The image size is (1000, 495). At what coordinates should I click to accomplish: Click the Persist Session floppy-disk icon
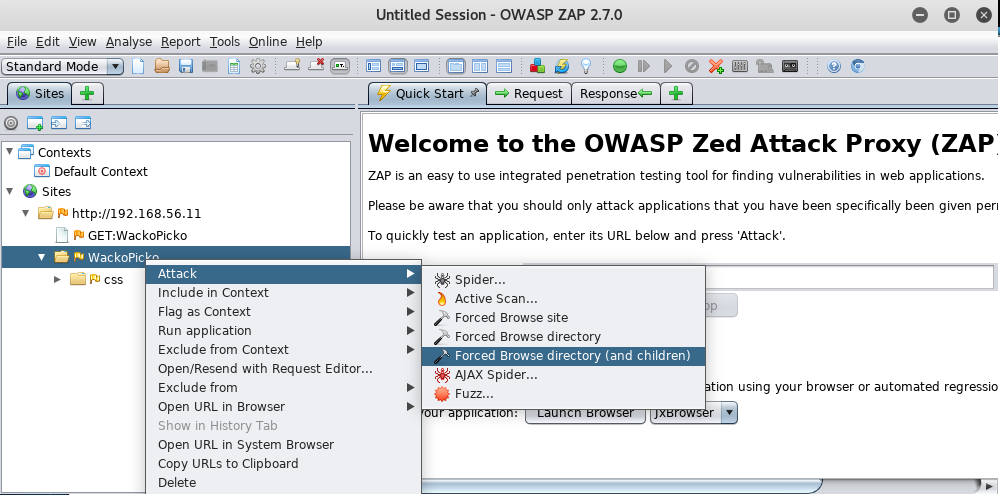(186, 66)
